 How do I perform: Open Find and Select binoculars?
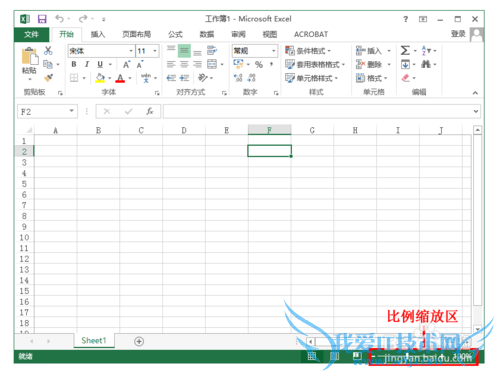pyautogui.click(x=426, y=64)
